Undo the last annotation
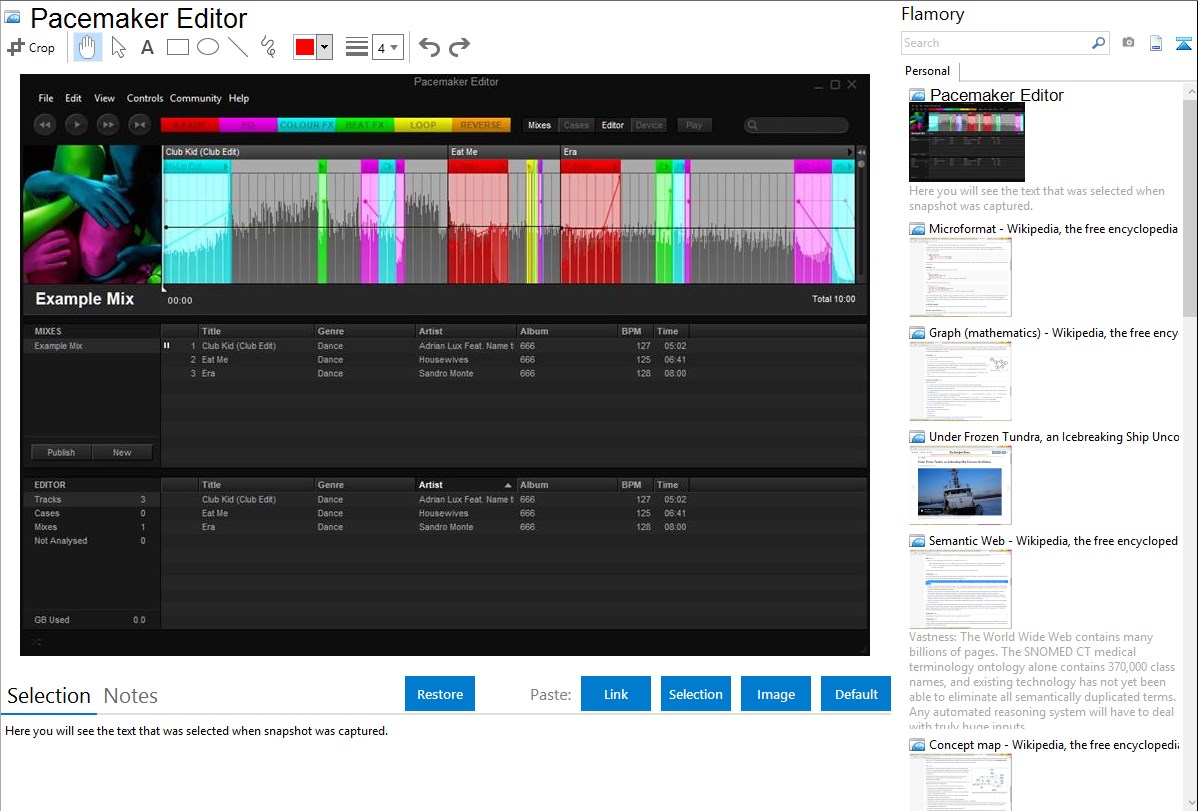 [x=429, y=47]
